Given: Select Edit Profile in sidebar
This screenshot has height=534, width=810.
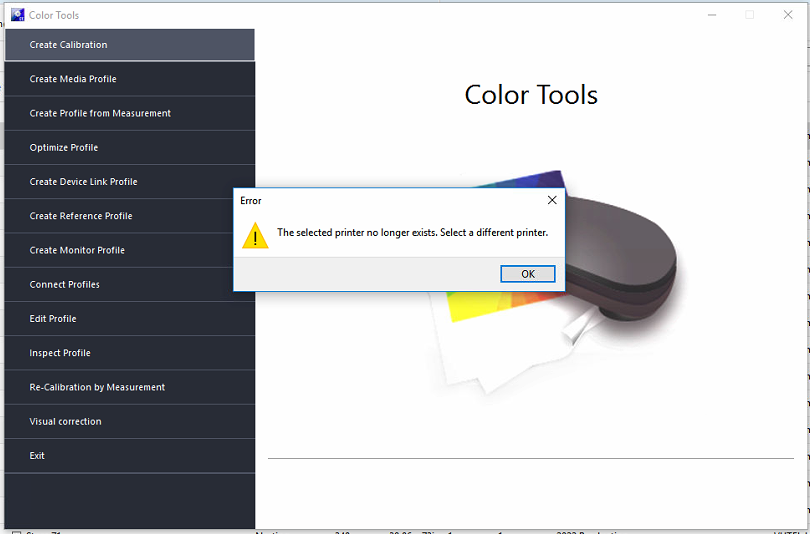Looking at the screenshot, I should (130, 319).
